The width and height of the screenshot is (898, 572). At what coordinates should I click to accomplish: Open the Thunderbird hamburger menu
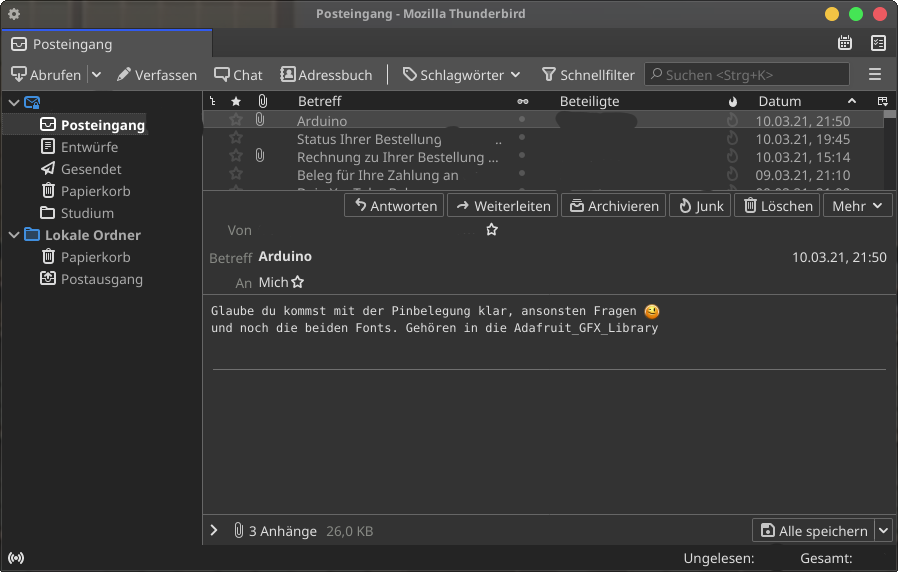coord(875,74)
